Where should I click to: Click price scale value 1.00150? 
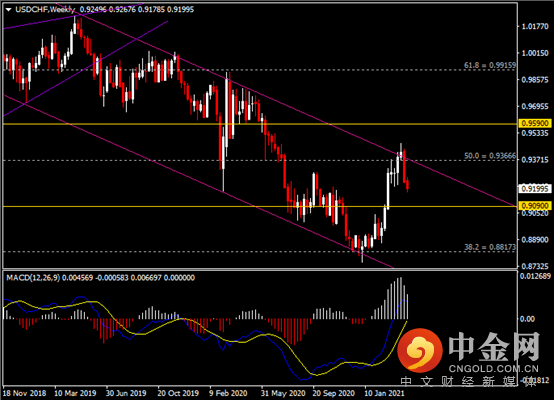coord(535,53)
